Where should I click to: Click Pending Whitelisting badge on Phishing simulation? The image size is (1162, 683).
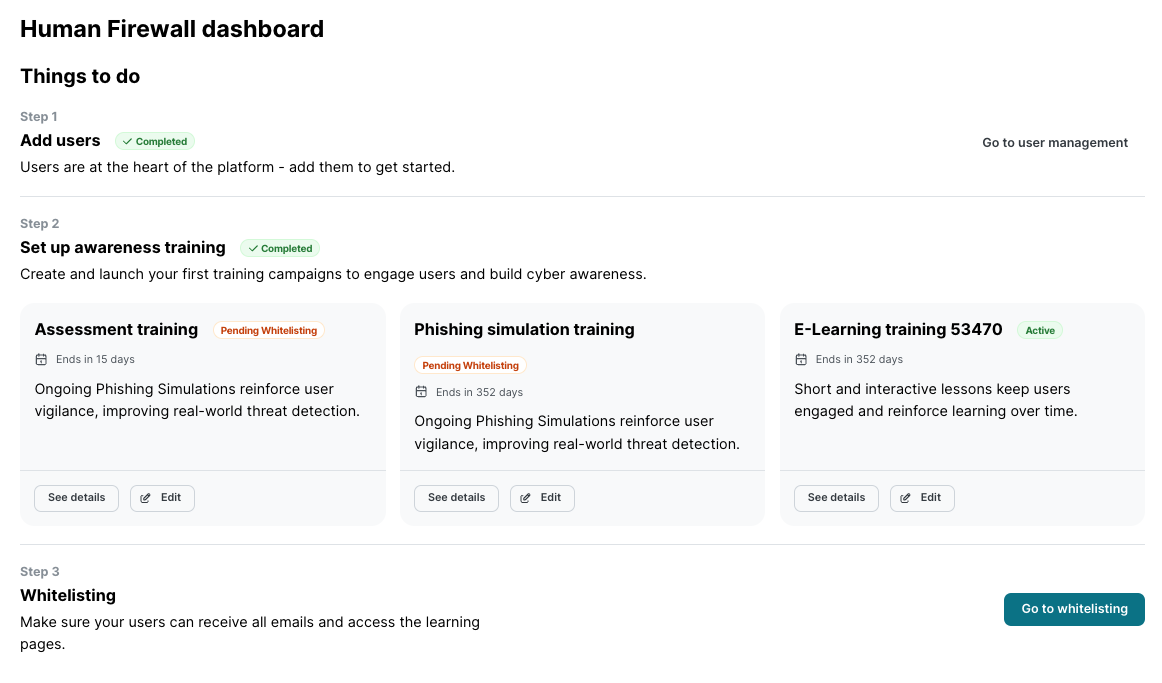(470, 366)
